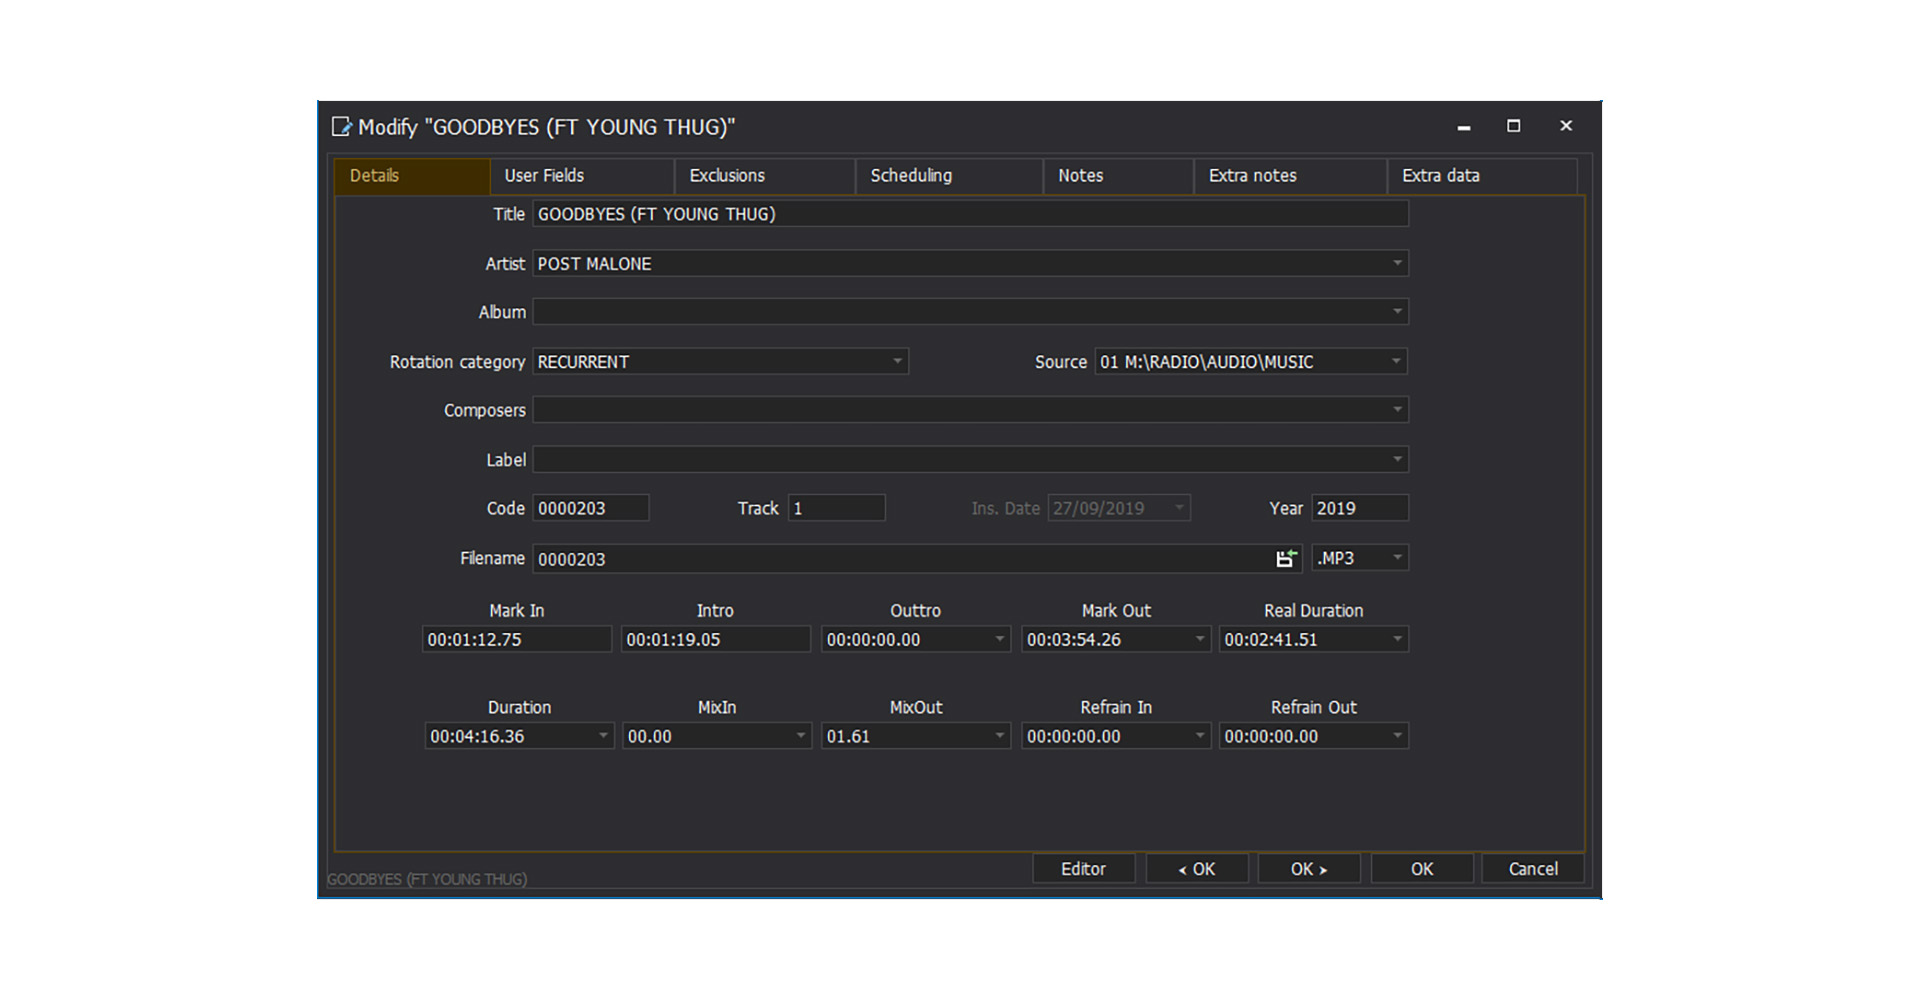Viewport: 1920px width, 1000px height.
Task: Expand the Mark Out time dropdown
Action: (1199, 639)
